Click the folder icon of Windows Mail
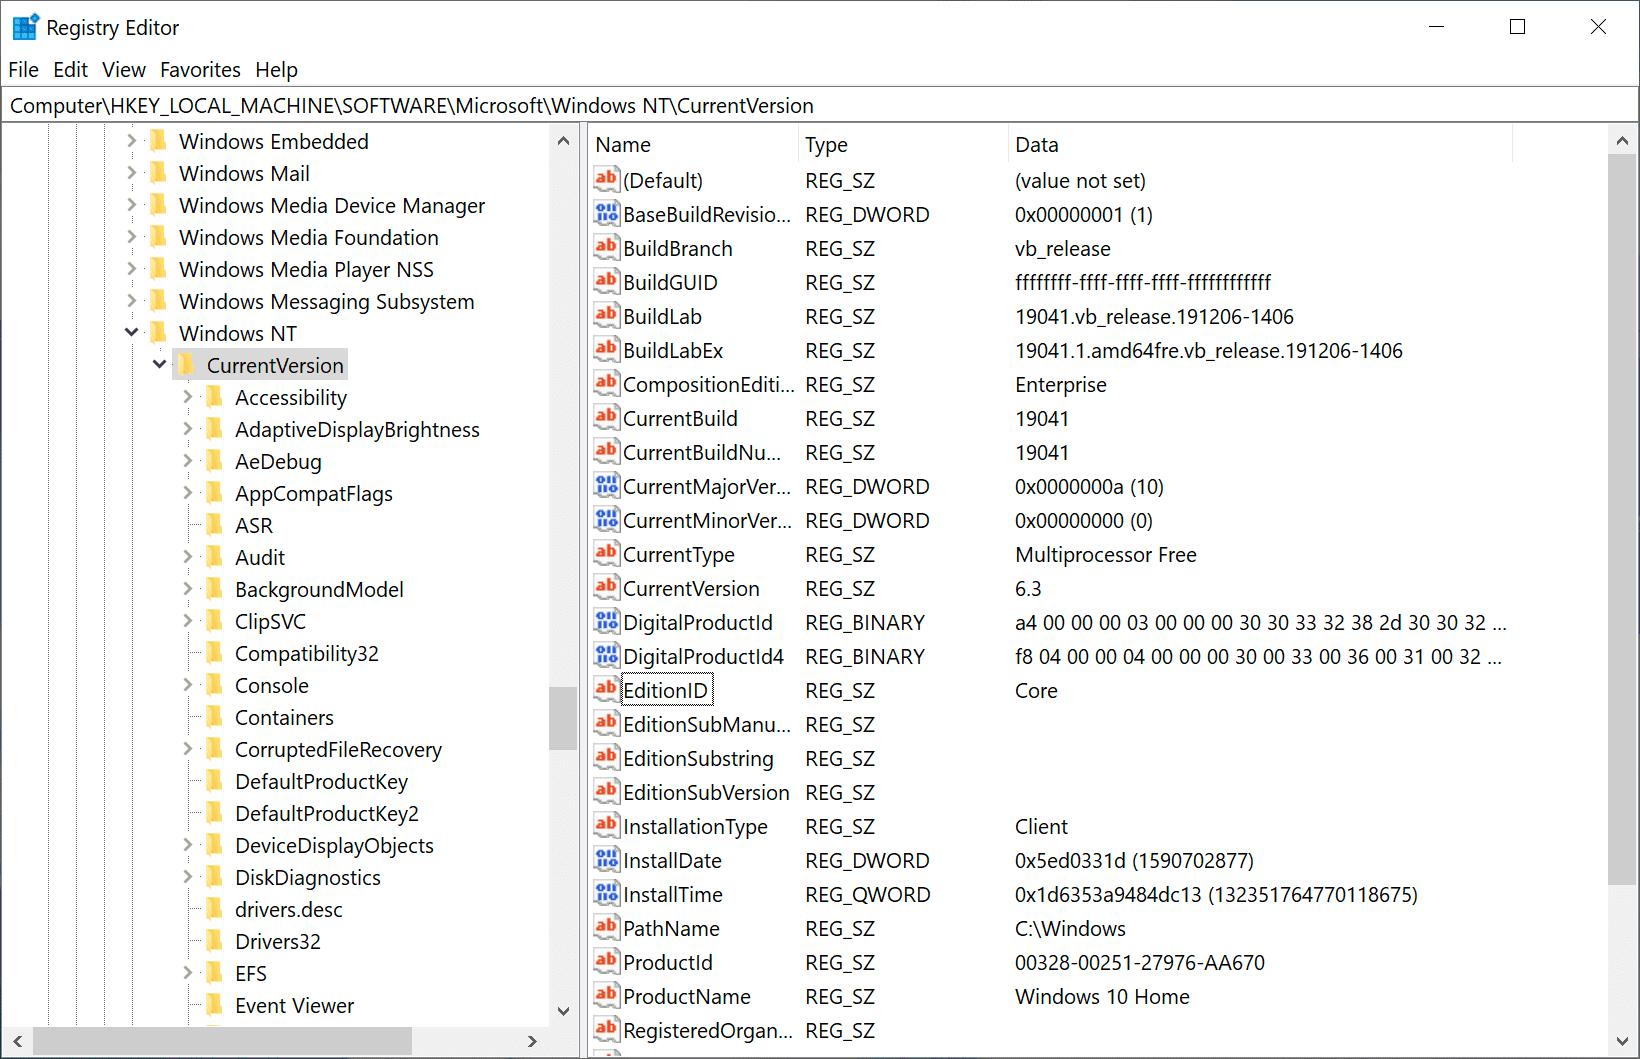Screen dimensions: 1640x1059 click(158, 173)
